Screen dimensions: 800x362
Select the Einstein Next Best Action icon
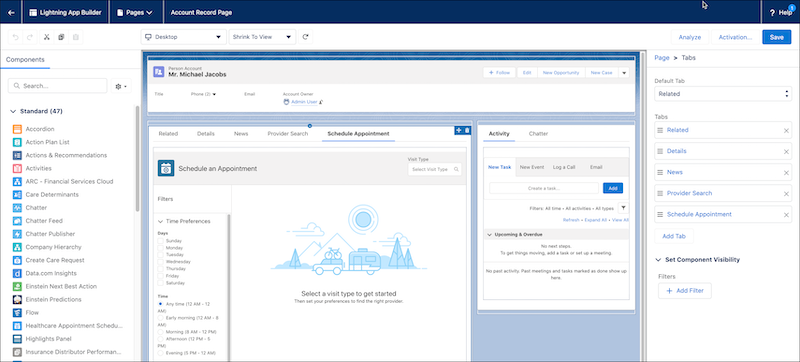click(17, 287)
